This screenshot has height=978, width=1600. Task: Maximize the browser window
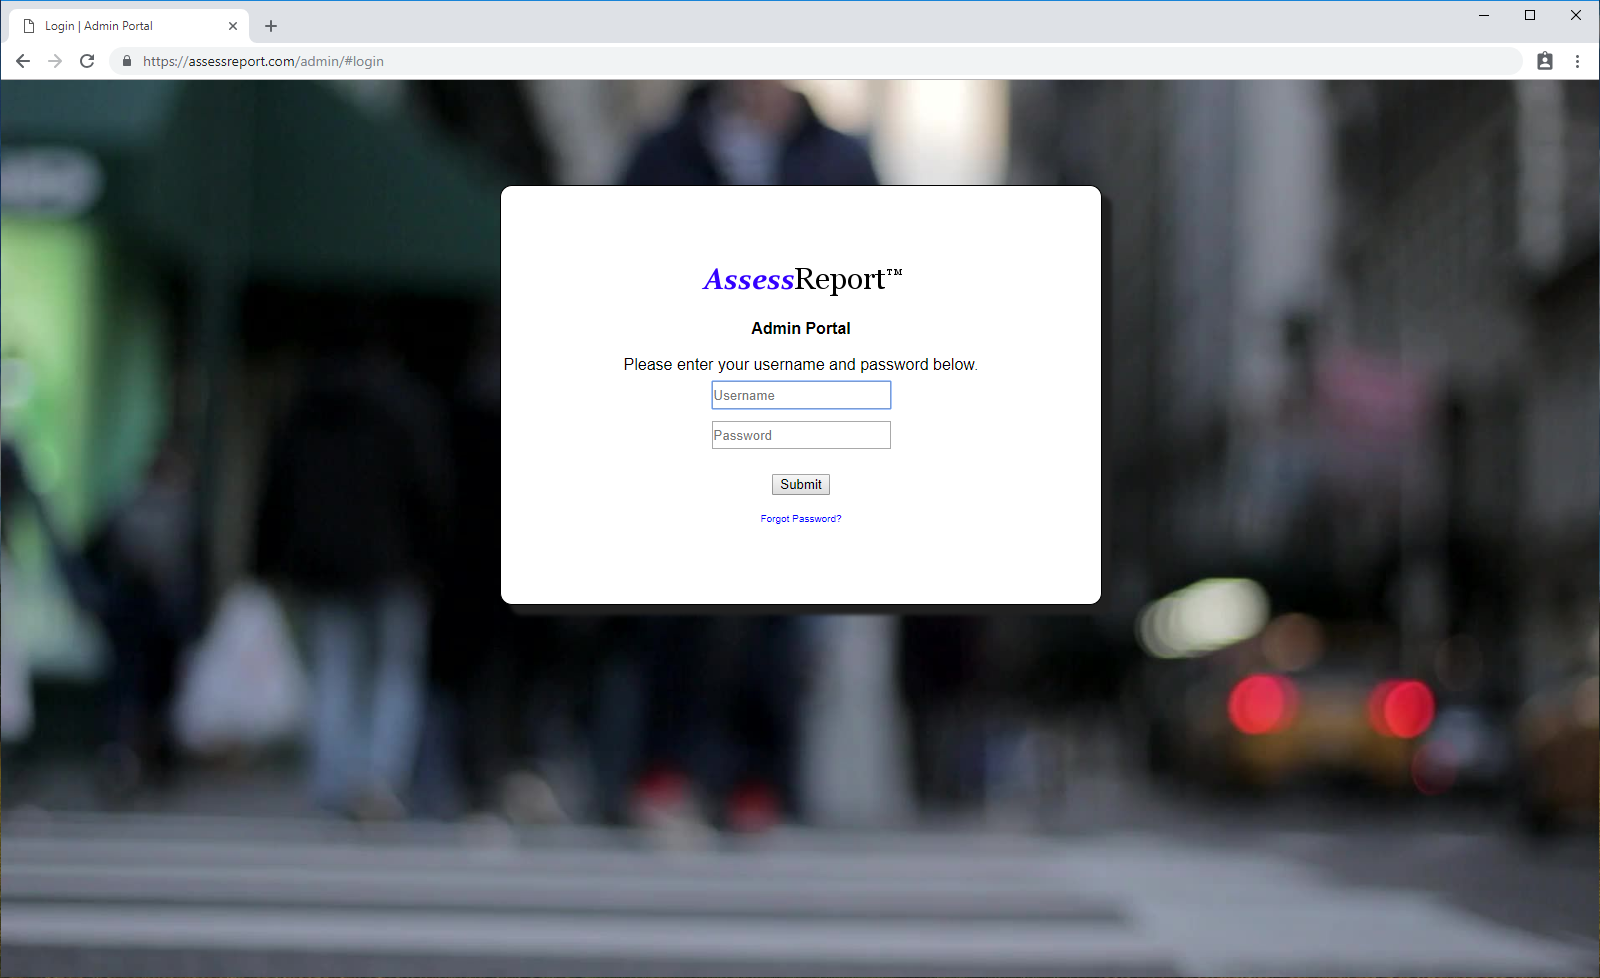point(1530,15)
